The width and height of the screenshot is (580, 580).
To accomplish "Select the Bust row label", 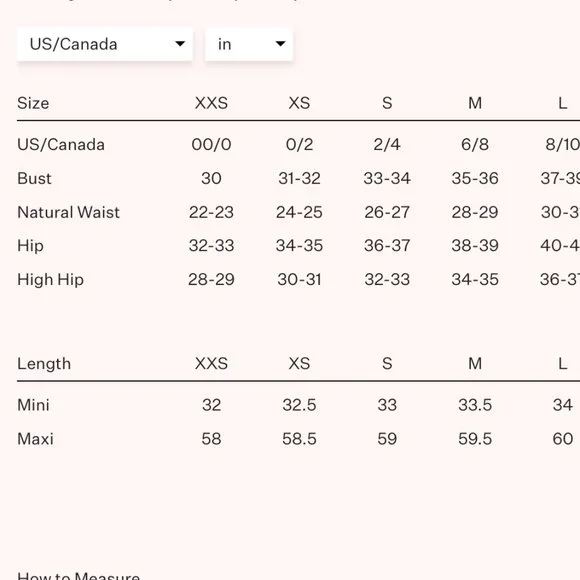I will pos(34,179).
